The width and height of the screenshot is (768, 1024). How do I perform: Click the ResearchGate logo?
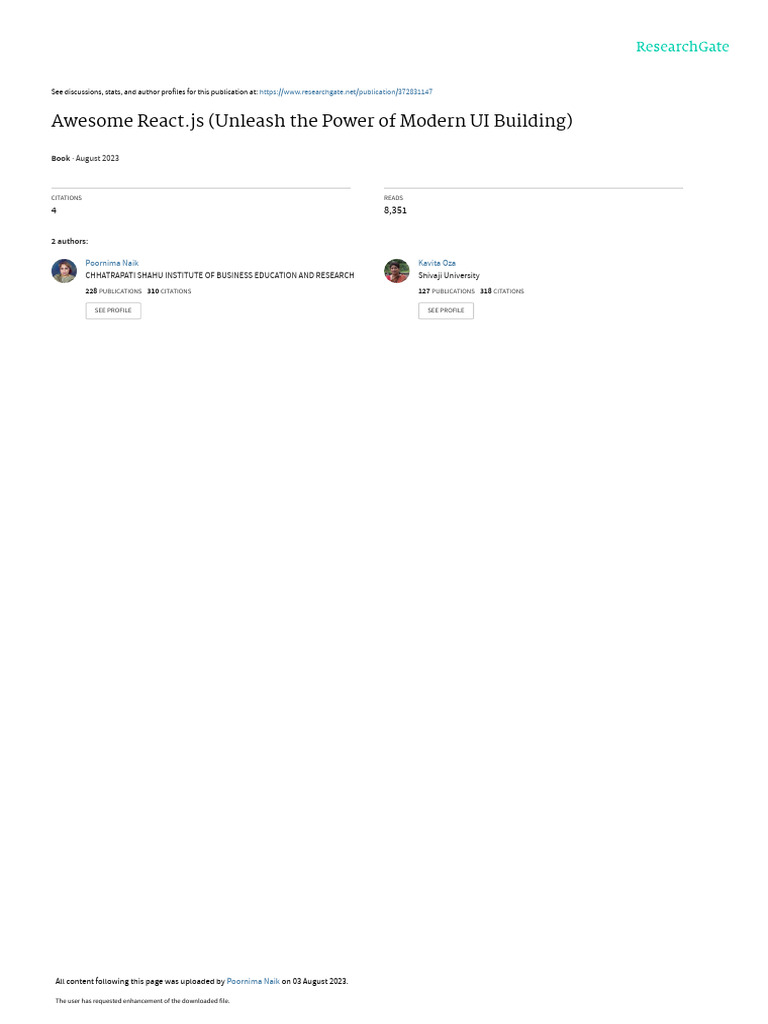coord(682,47)
